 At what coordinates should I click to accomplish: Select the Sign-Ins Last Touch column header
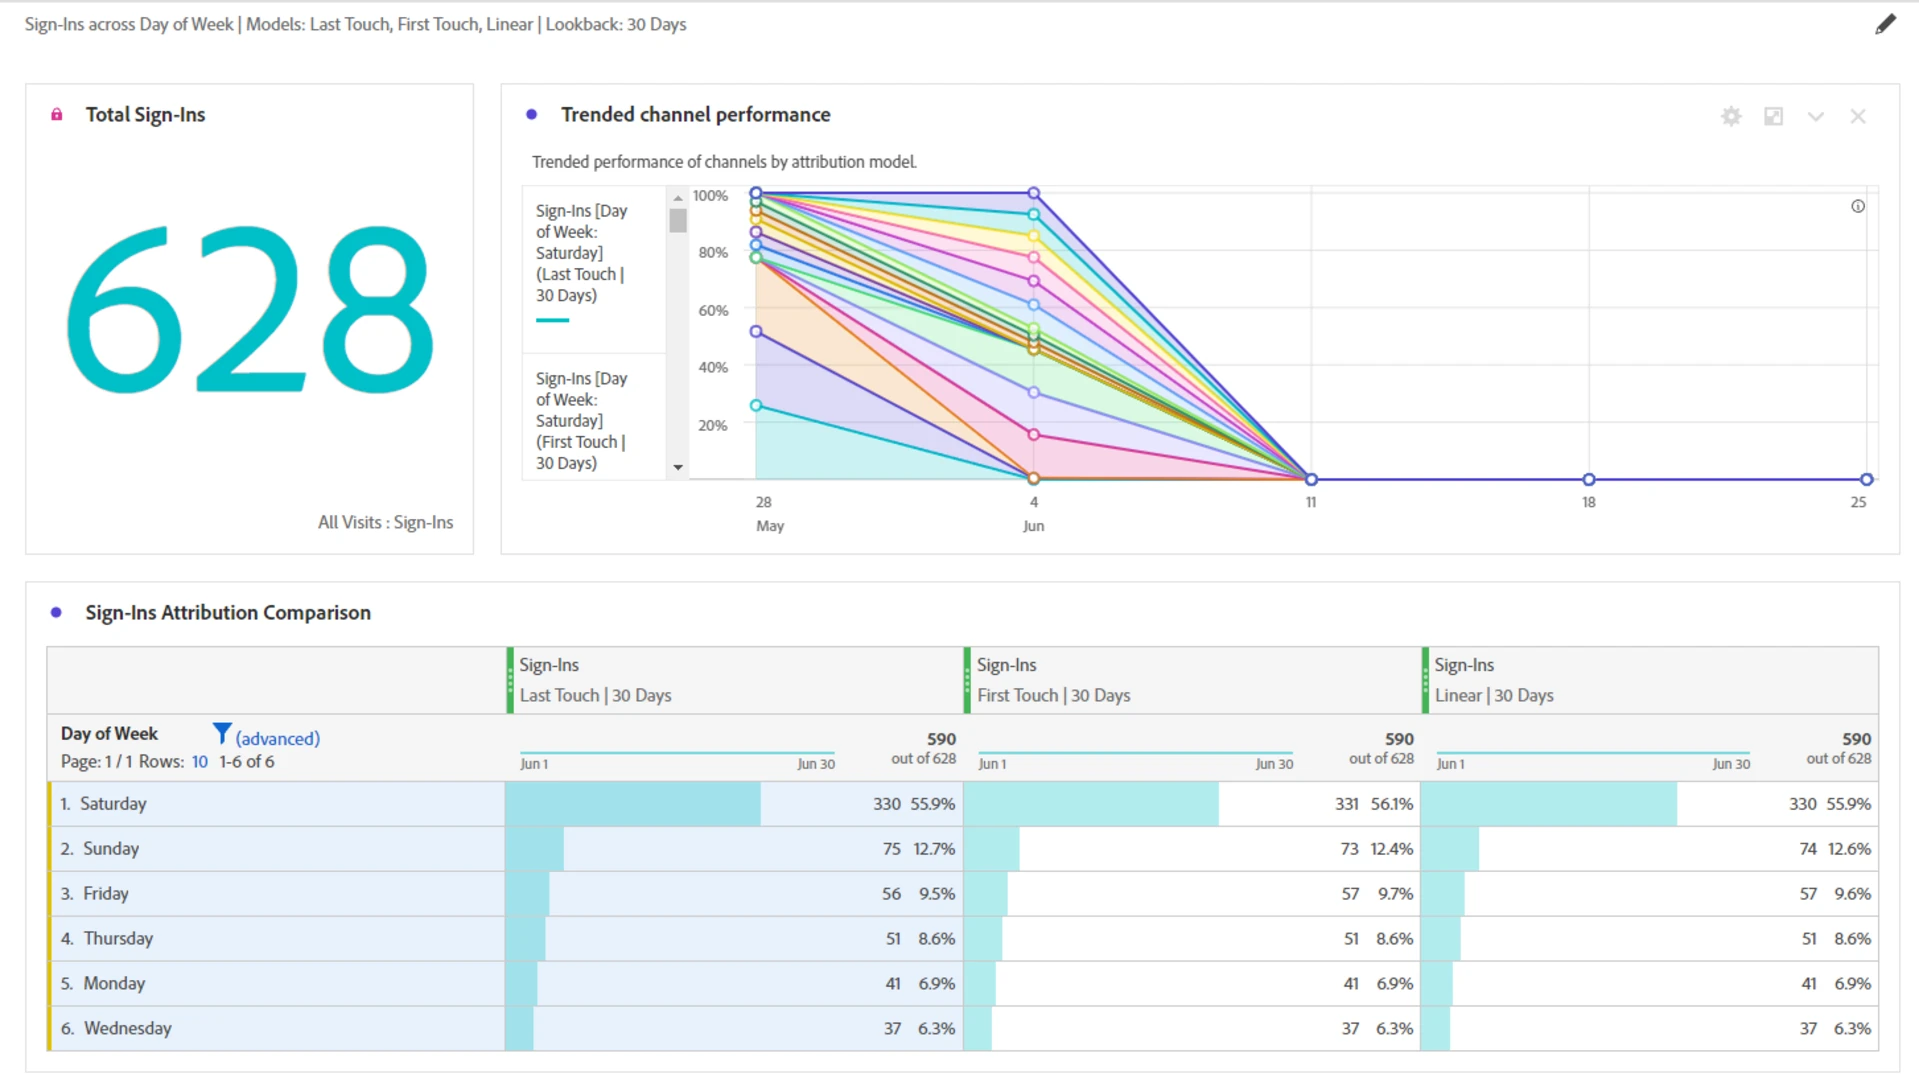(595, 680)
